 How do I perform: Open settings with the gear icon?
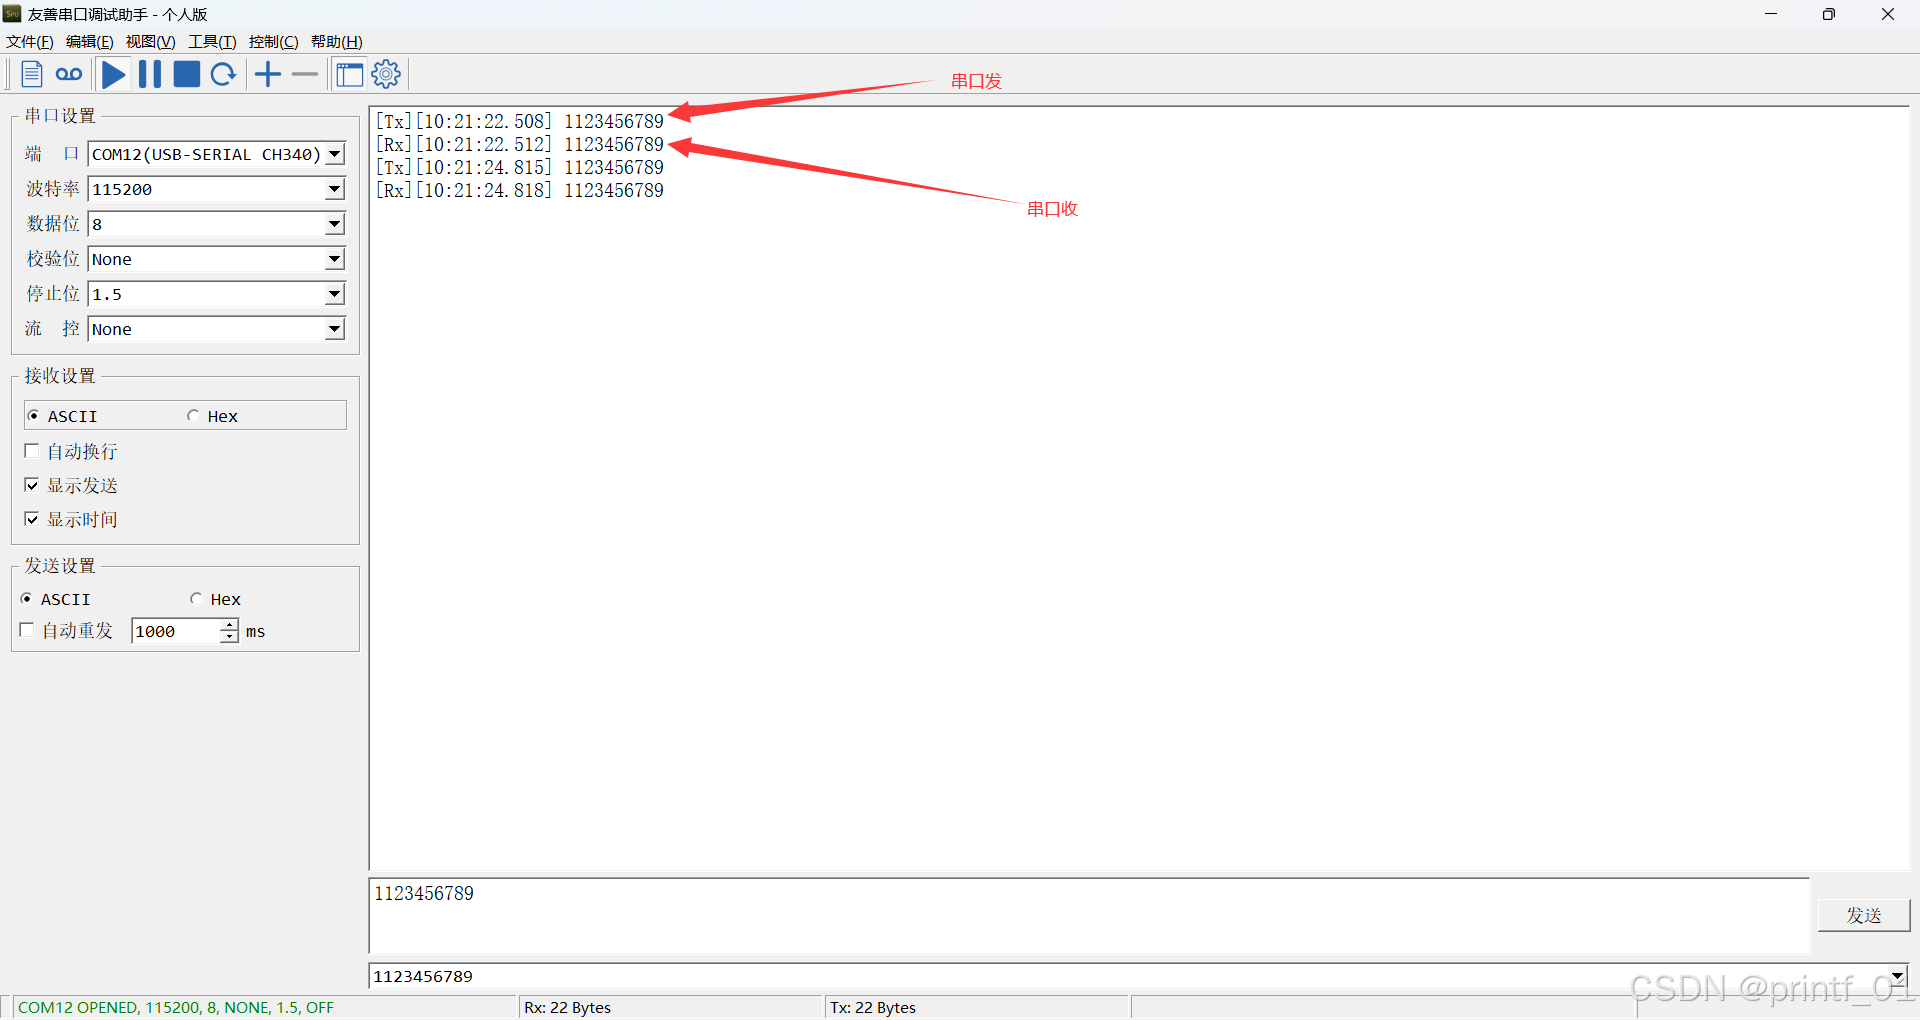[x=386, y=74]
